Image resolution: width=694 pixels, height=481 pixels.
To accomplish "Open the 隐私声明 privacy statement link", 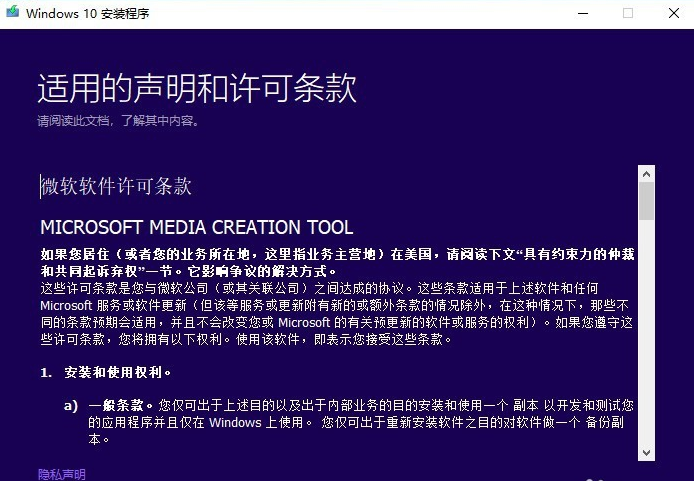I will 62,474.
